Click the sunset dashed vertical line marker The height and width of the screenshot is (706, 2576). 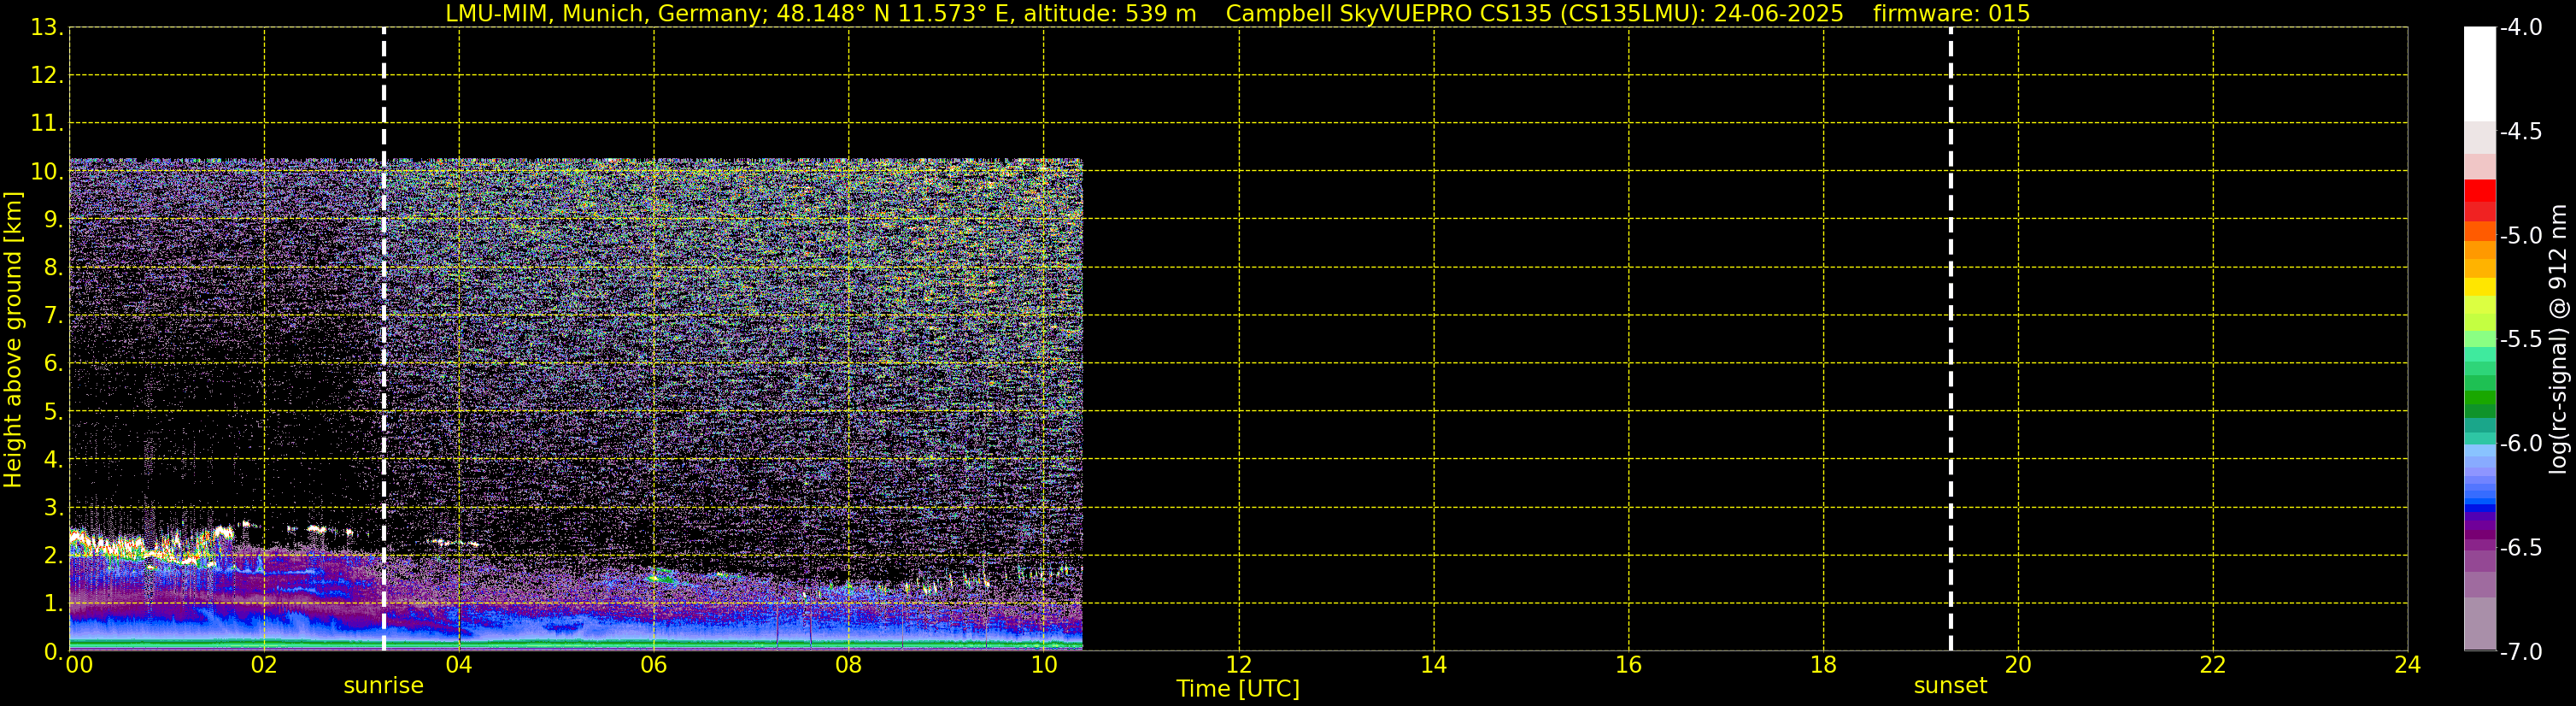1951,339
